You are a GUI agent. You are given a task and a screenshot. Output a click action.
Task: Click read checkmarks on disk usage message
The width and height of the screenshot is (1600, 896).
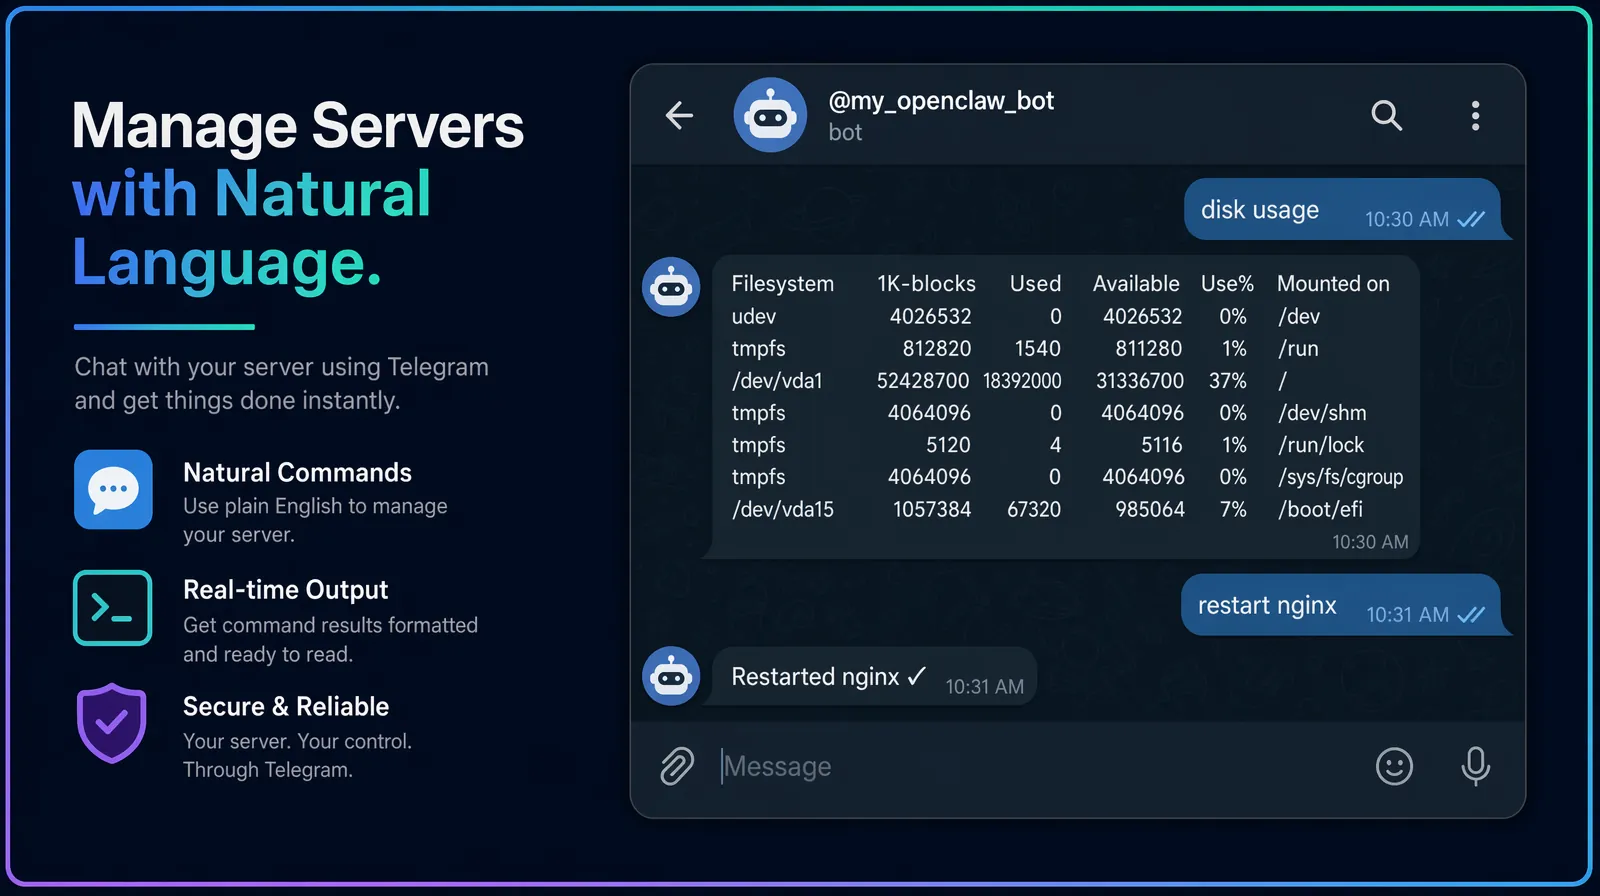point(1471,219)
